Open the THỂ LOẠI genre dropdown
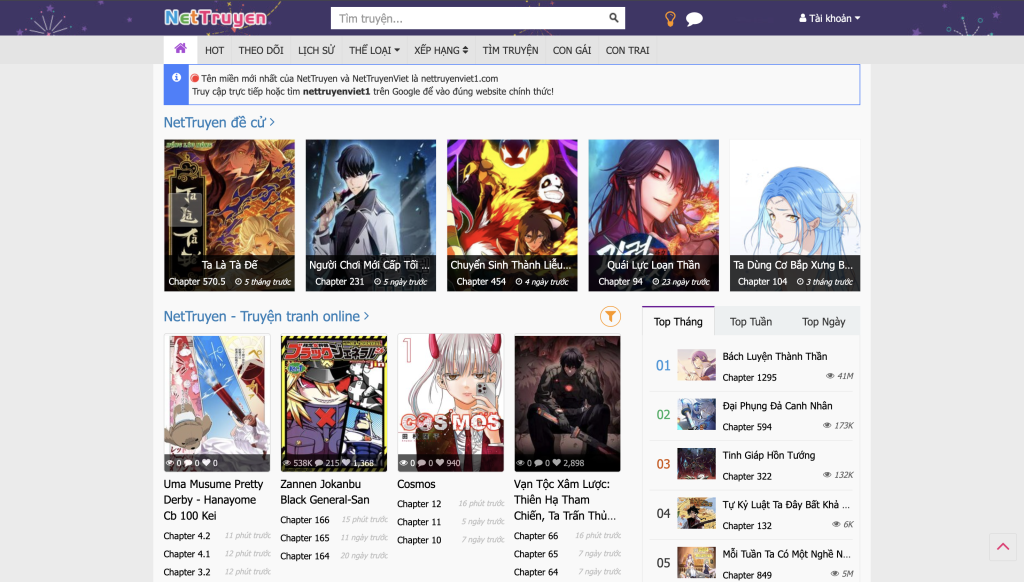Viewport: 1024px width, 582px height. click(x=374, y=50)
